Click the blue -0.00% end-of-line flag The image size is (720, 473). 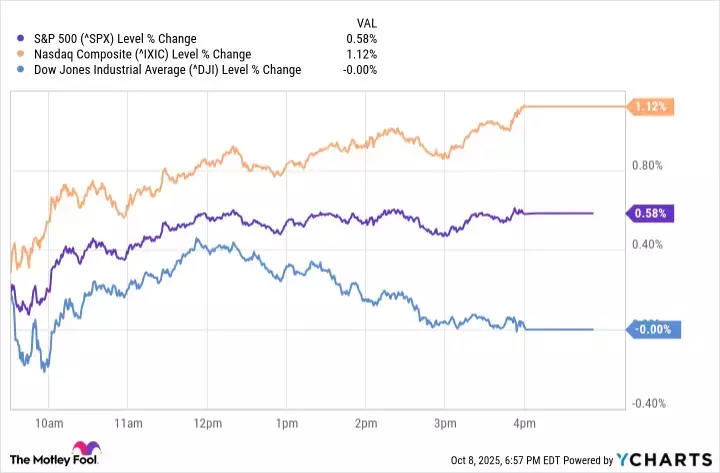(x=653, y=329)
